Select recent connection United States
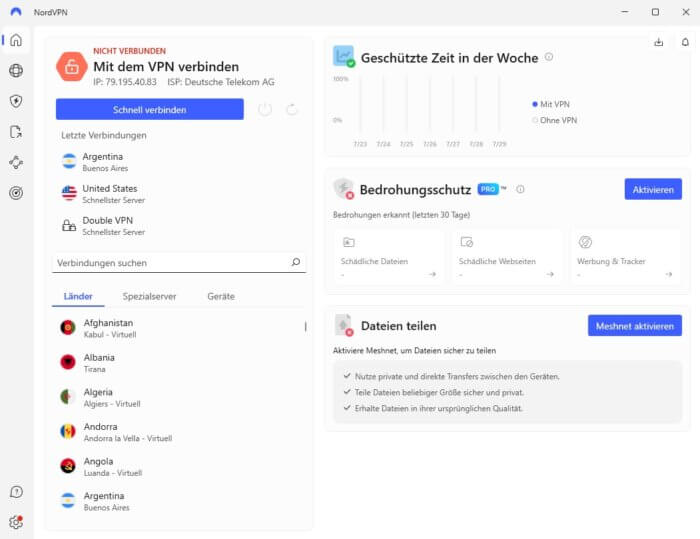This screenshot has width=700, height=539. [179, 194]
